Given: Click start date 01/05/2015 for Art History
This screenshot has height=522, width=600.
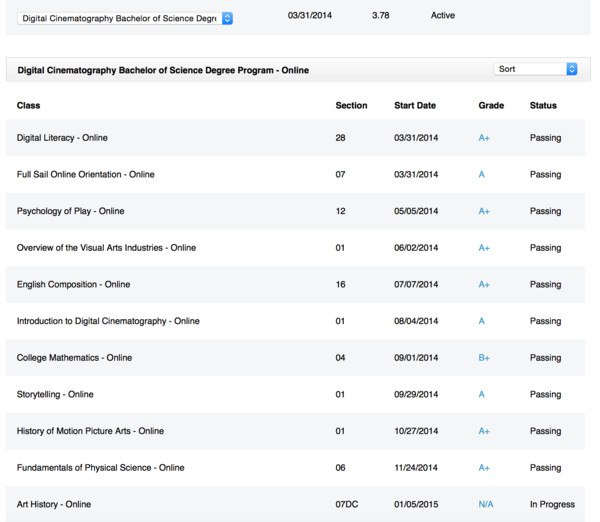Looking at the screenshot, I should 416,504.
